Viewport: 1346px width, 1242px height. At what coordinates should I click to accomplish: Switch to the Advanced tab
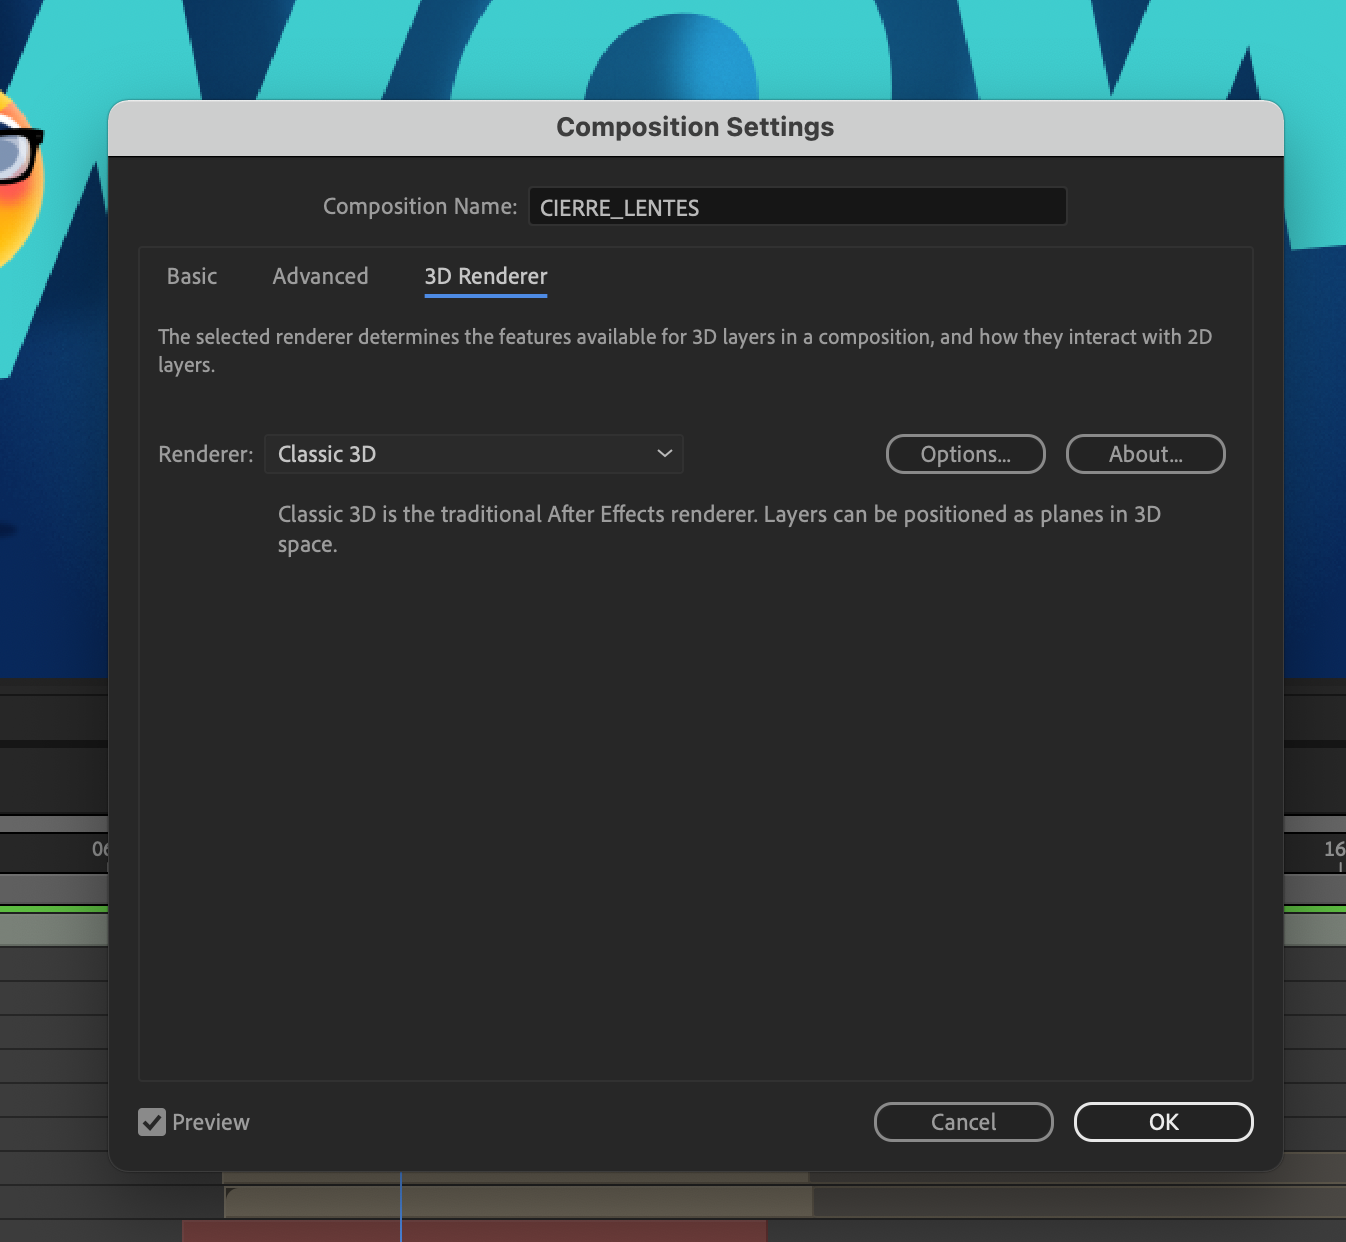coord(320,276)
